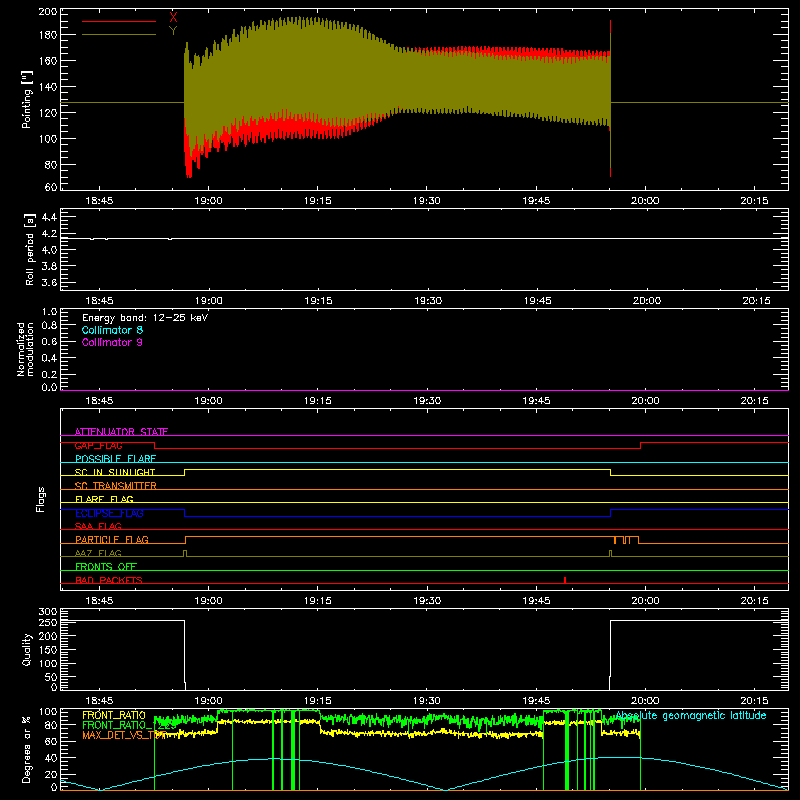The width and height of the screenshot is (800, 800).
Task: Select the SC_IN_SUNLIGHT flag label
Action: click(115, 472)
